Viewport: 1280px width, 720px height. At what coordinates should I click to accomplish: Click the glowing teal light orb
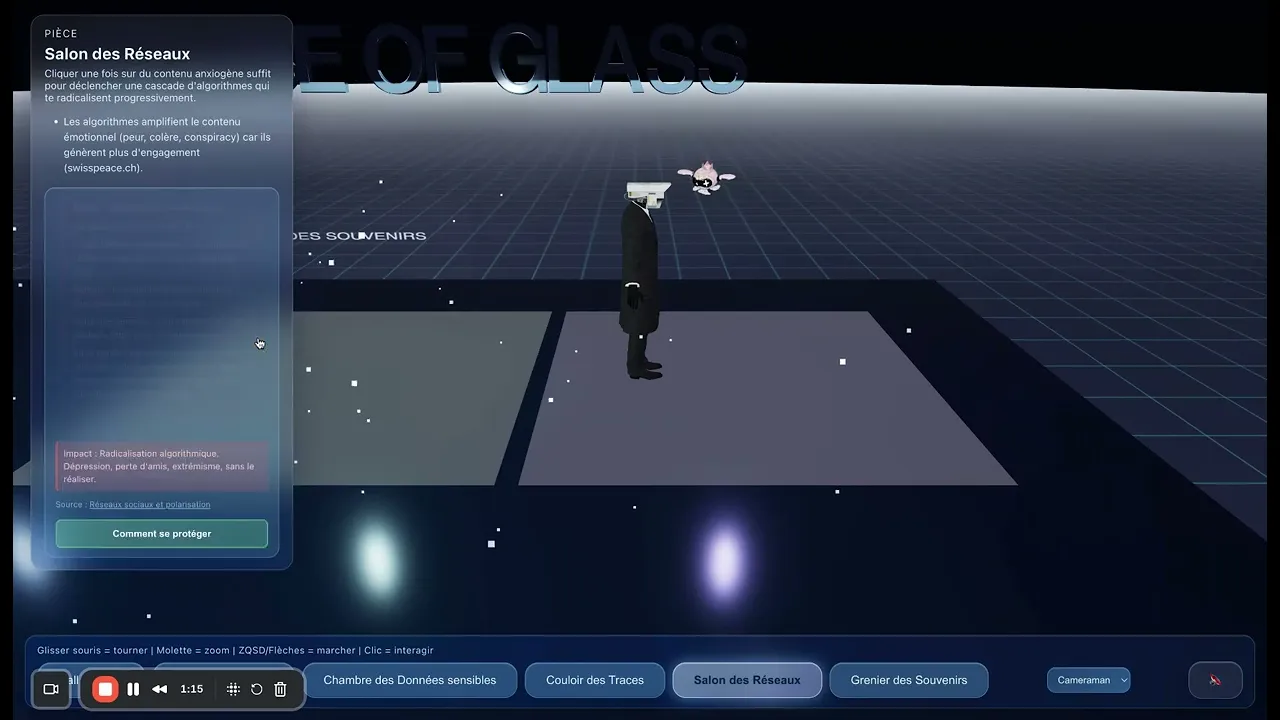pos(377,558)
